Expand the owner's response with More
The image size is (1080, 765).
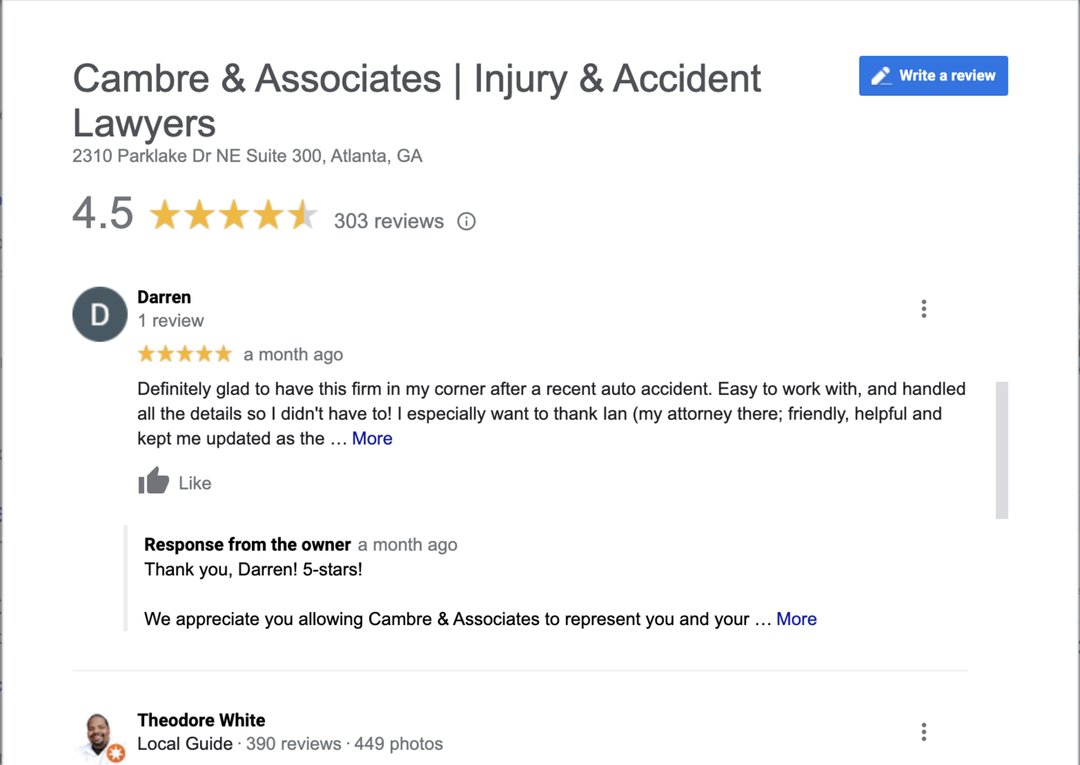click(796, 619)
